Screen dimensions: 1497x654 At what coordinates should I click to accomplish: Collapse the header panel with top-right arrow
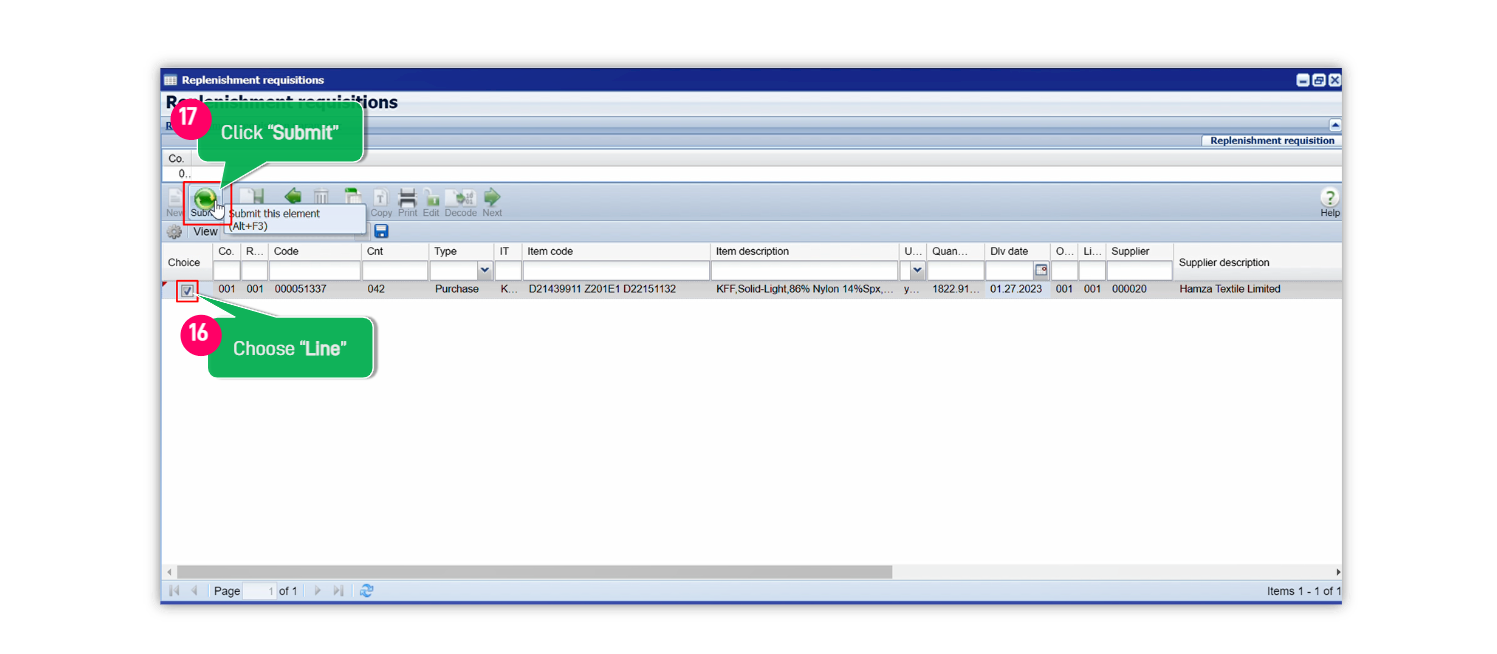(1335, 125)
